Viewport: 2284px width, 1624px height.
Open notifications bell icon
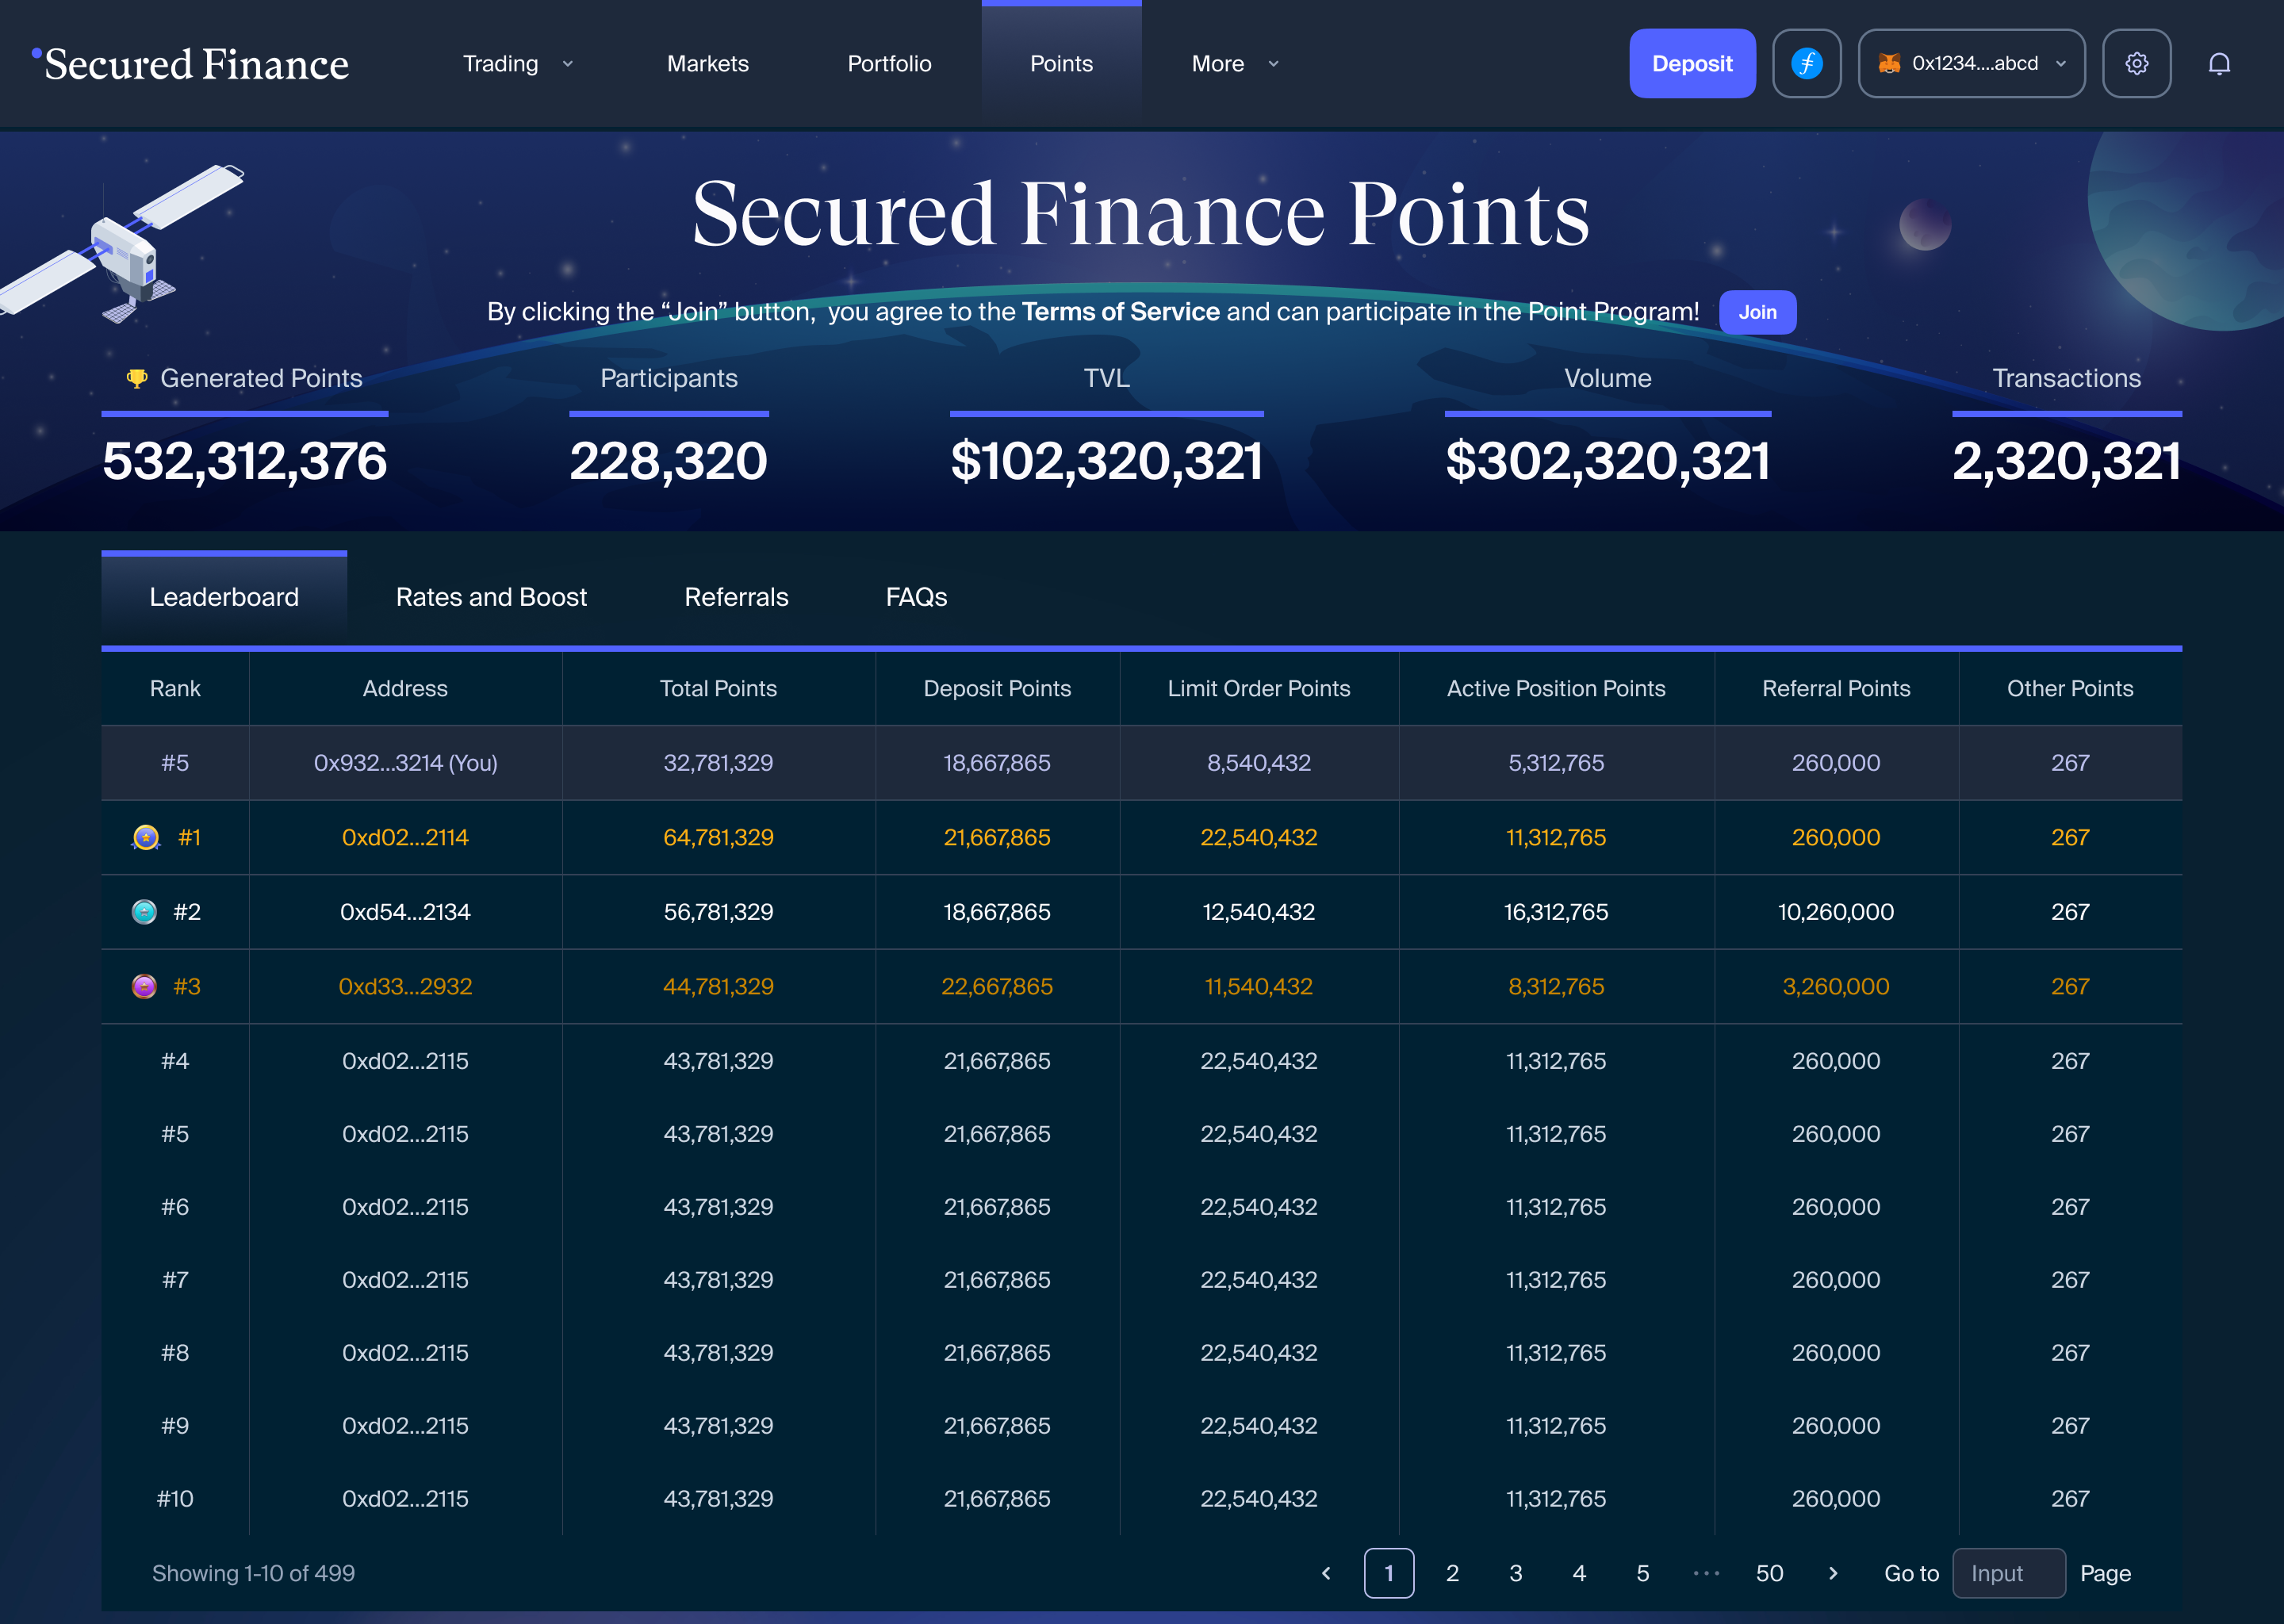coord(2219,64)
